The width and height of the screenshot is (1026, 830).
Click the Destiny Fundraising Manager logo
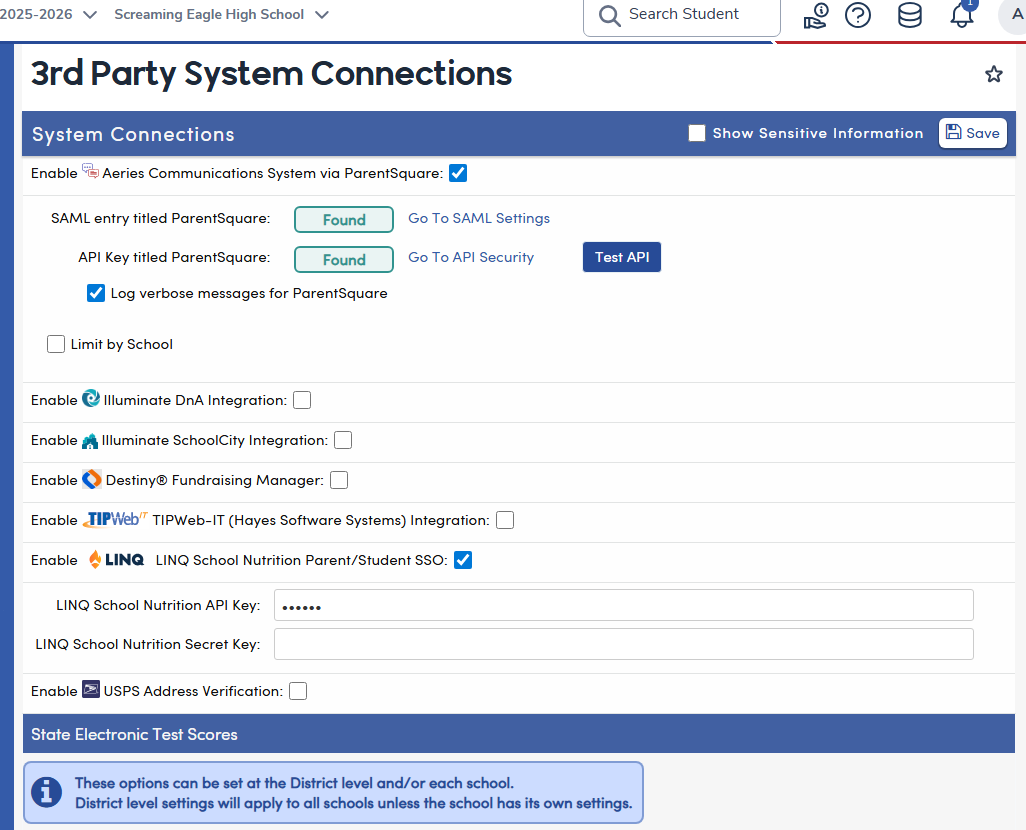tap(92, 479)
